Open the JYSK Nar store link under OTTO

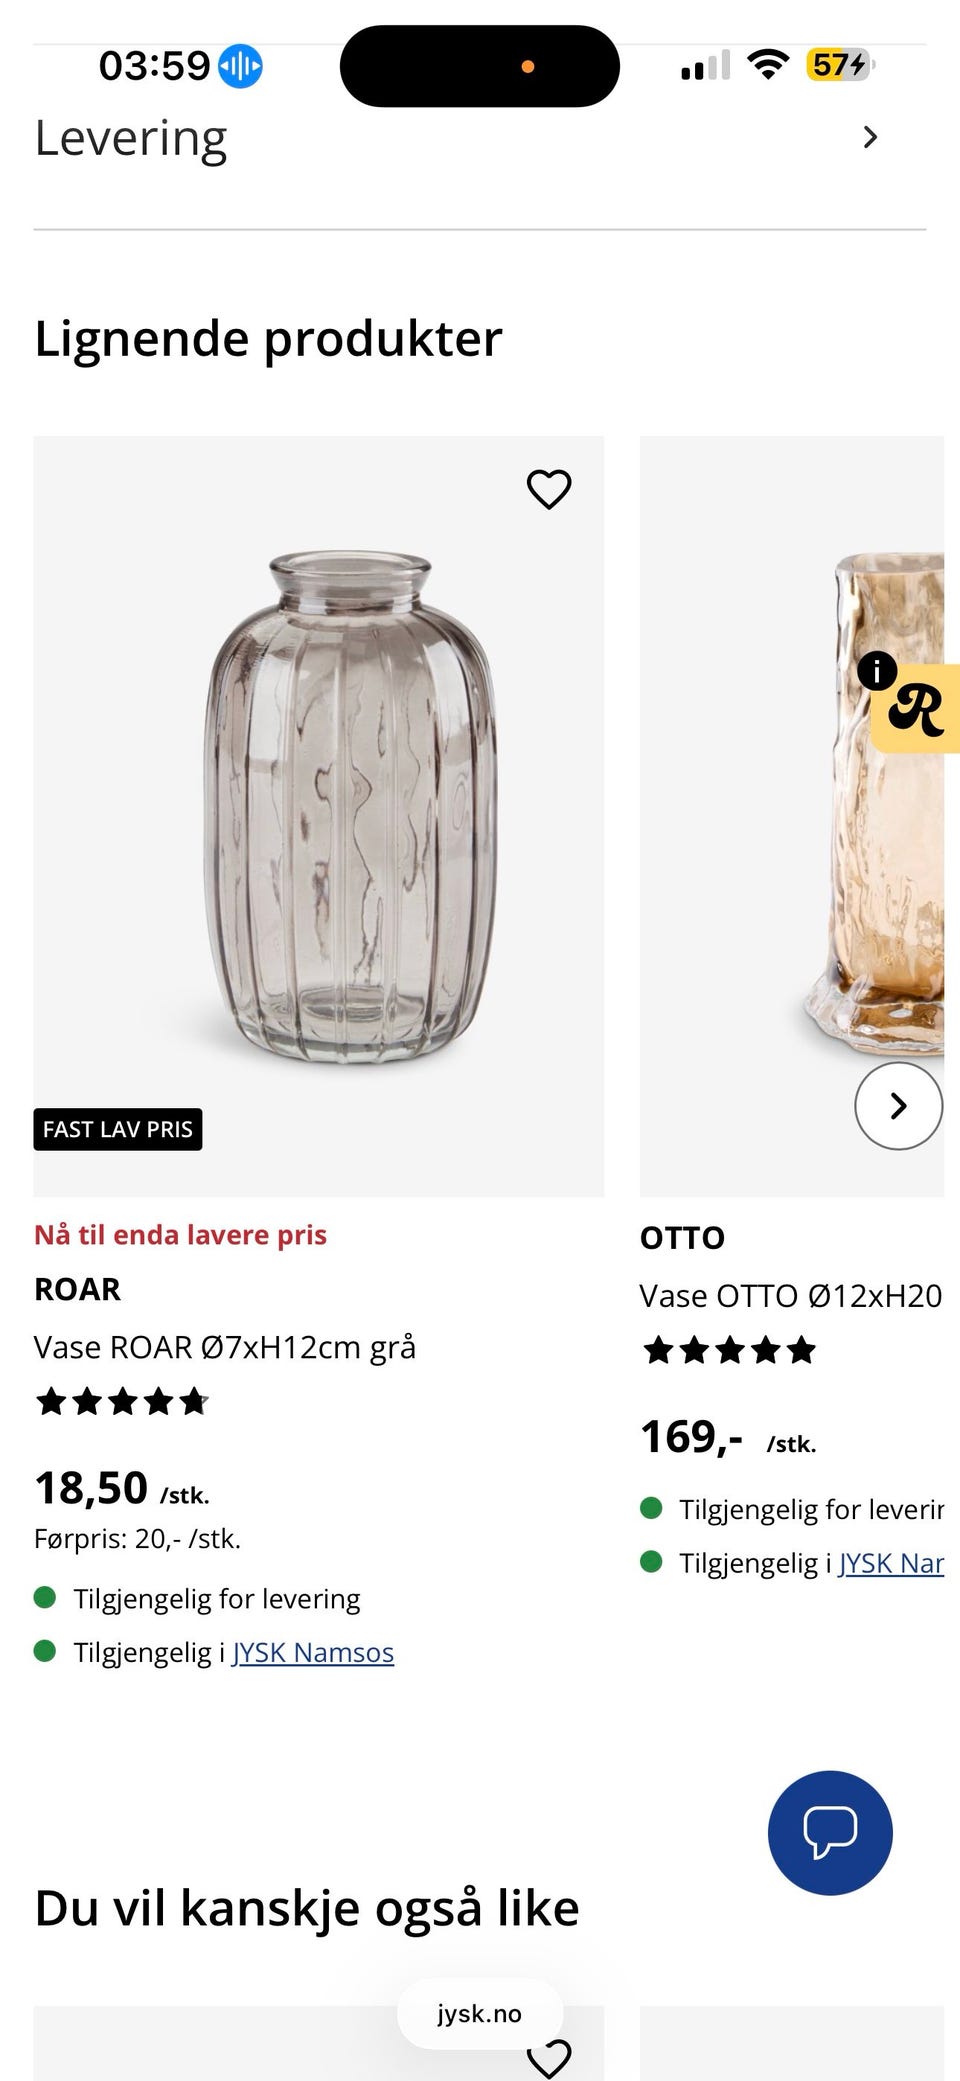pos(891,1563)
